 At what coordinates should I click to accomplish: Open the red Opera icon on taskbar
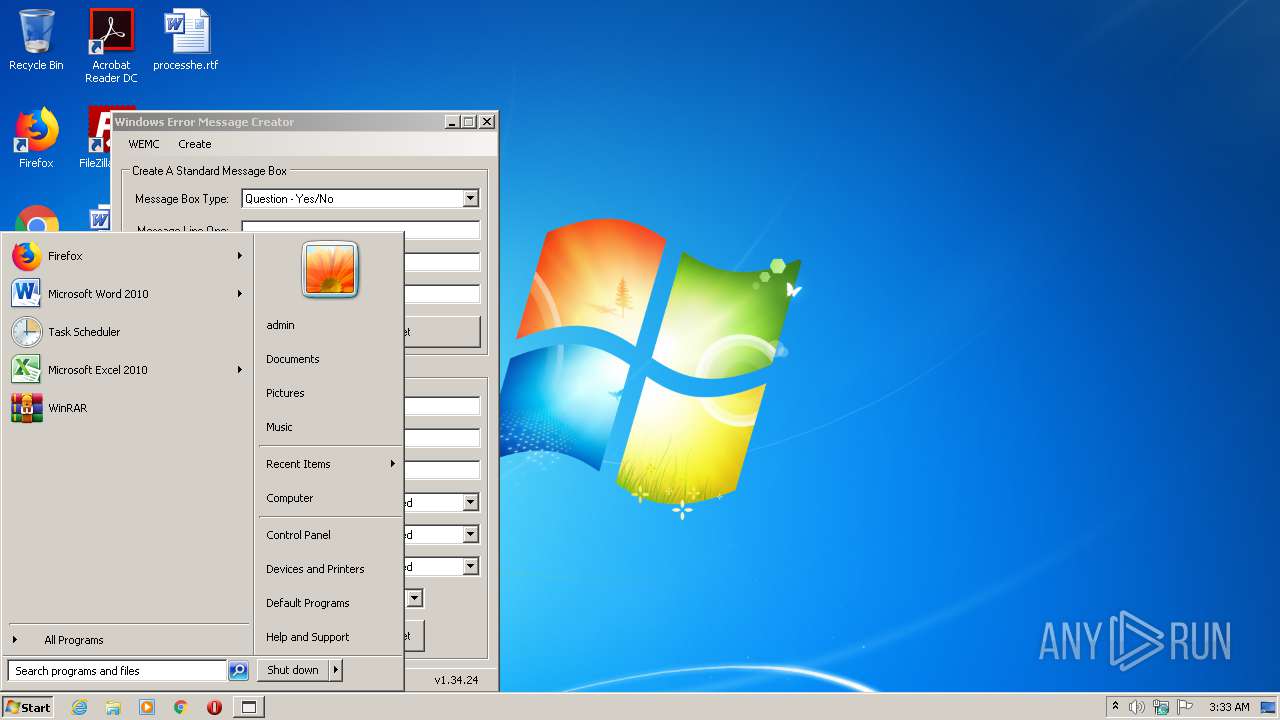[x=214, y=707]
